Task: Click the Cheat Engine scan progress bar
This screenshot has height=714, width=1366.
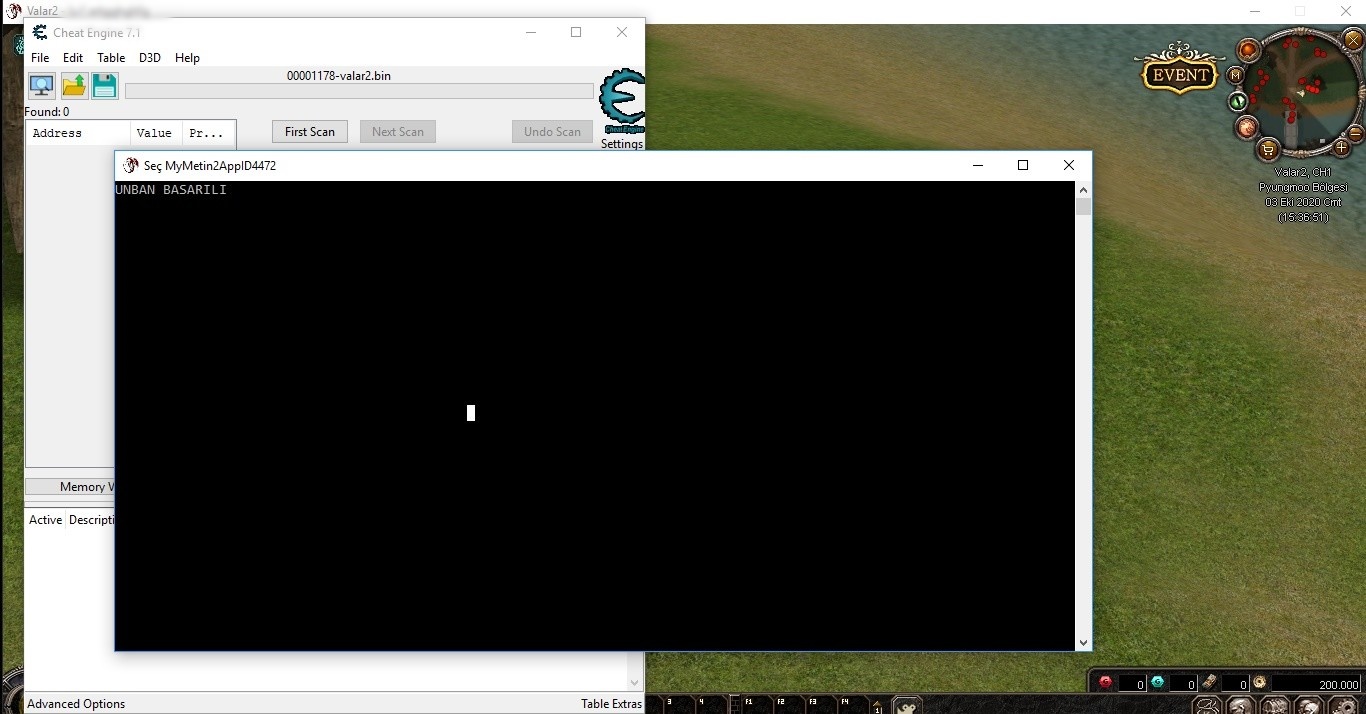Action: pos(359,91)
